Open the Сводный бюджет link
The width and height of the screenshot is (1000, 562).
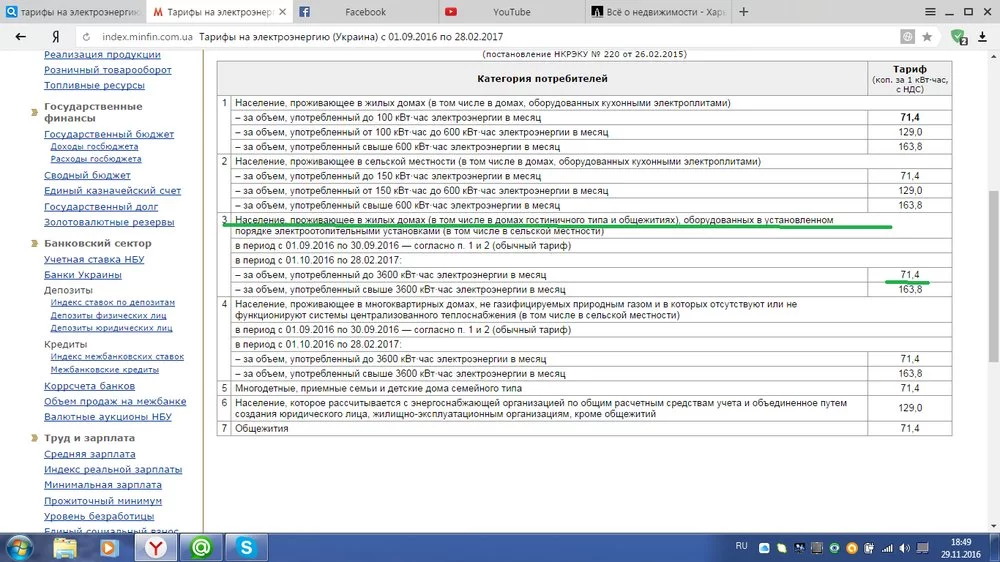tap(87, 175)
